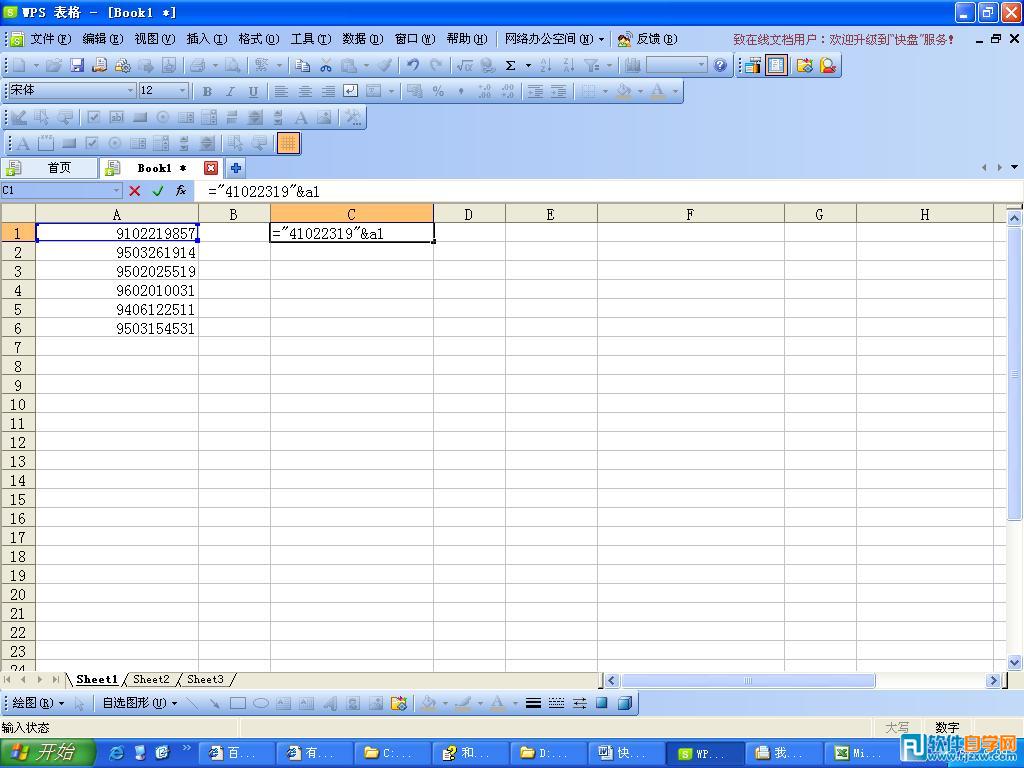Click the 反馈 feedback button
This screenshot has width=1024, height=768.
(648, 39)
